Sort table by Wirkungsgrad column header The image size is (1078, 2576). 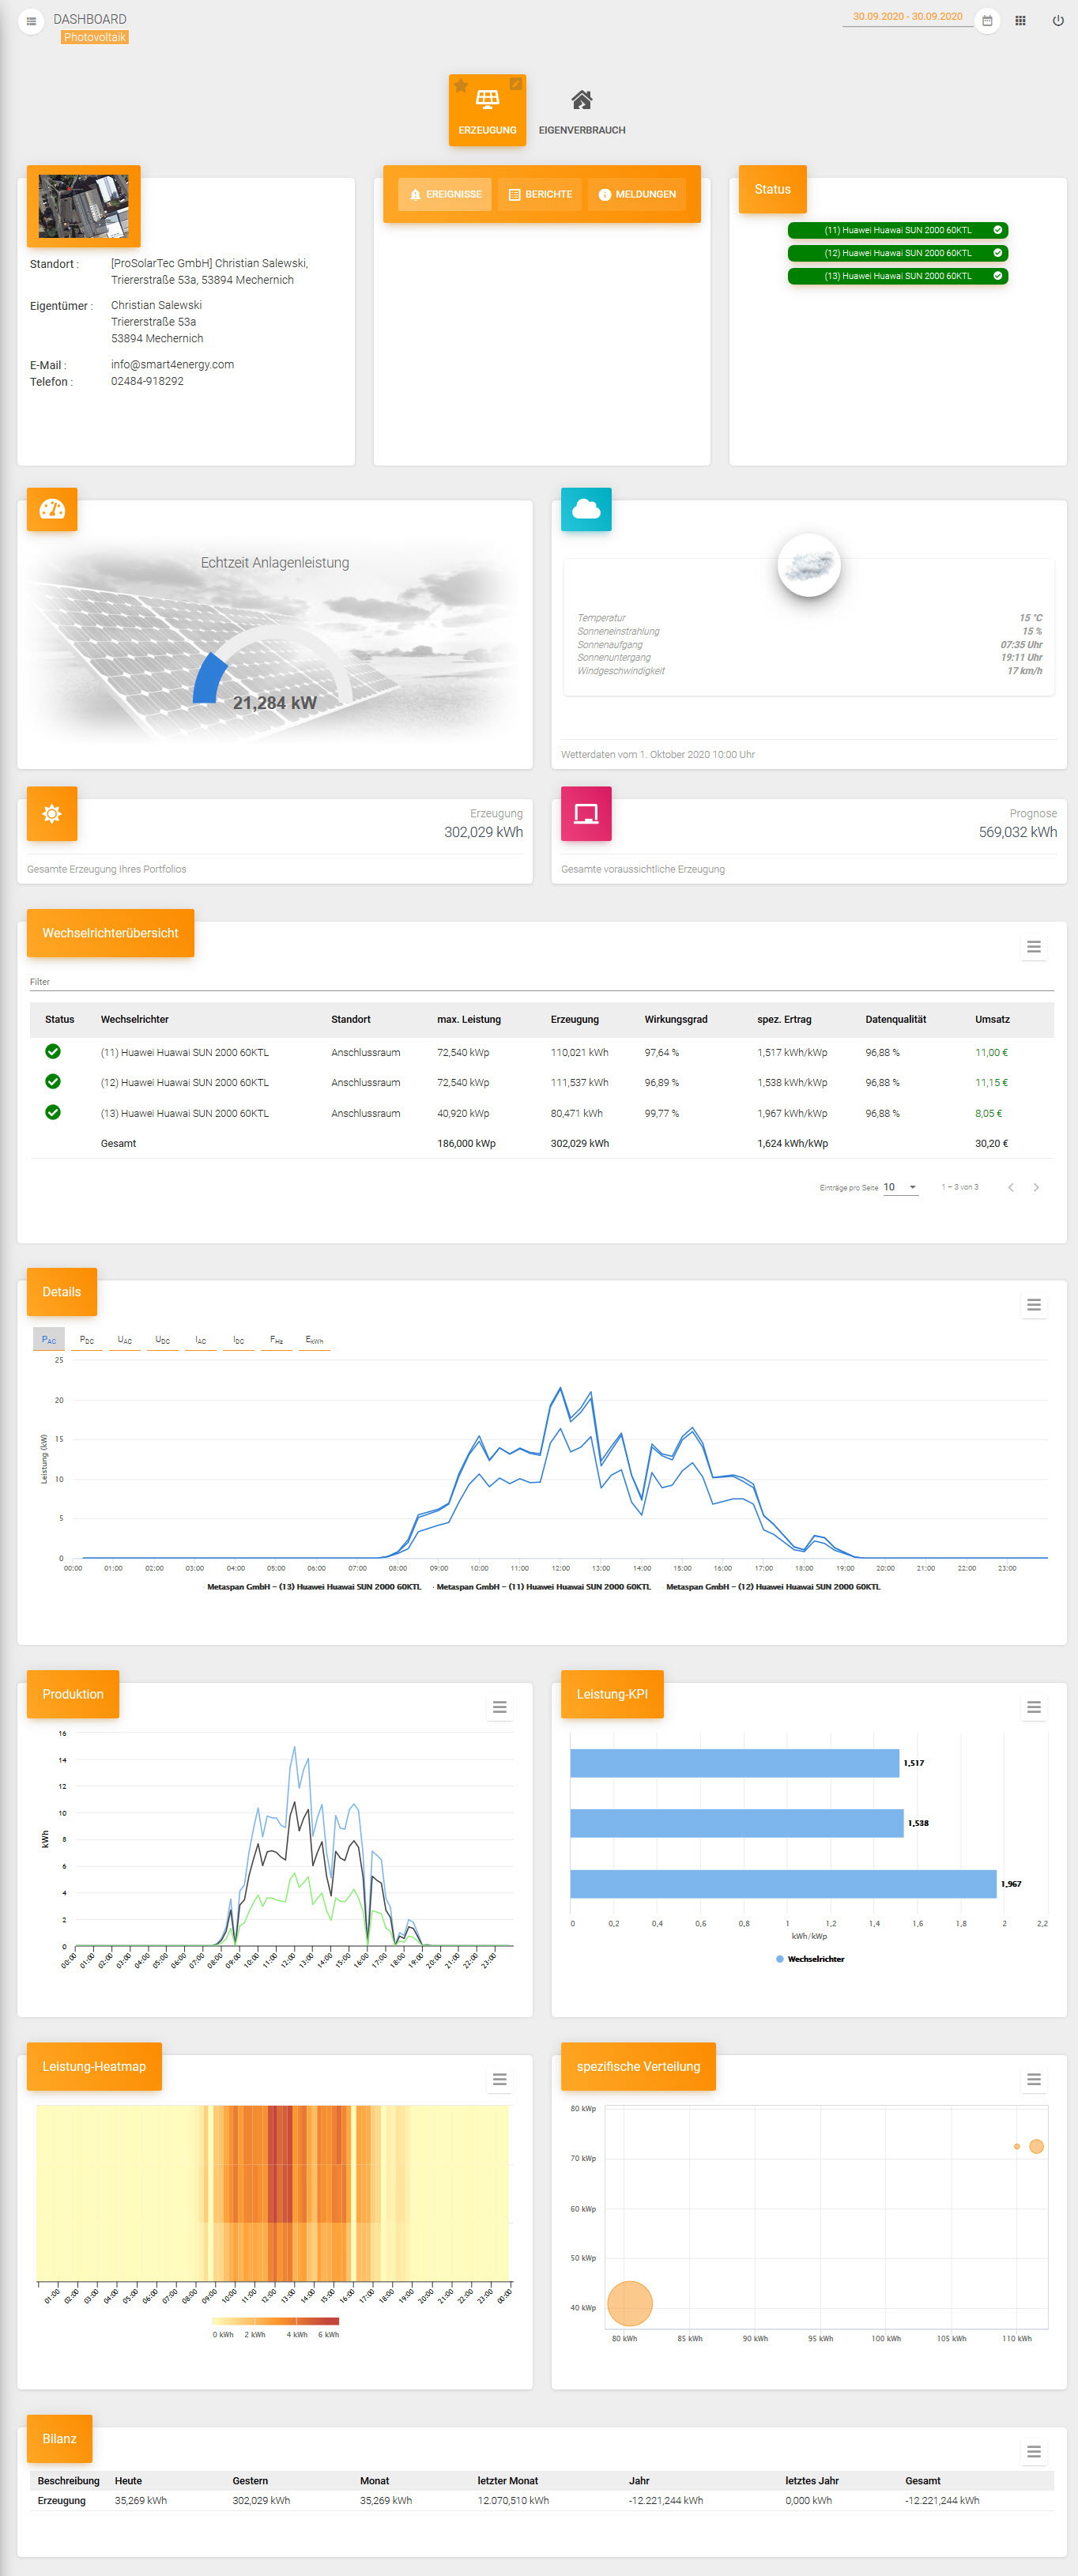click(676, 1019)
